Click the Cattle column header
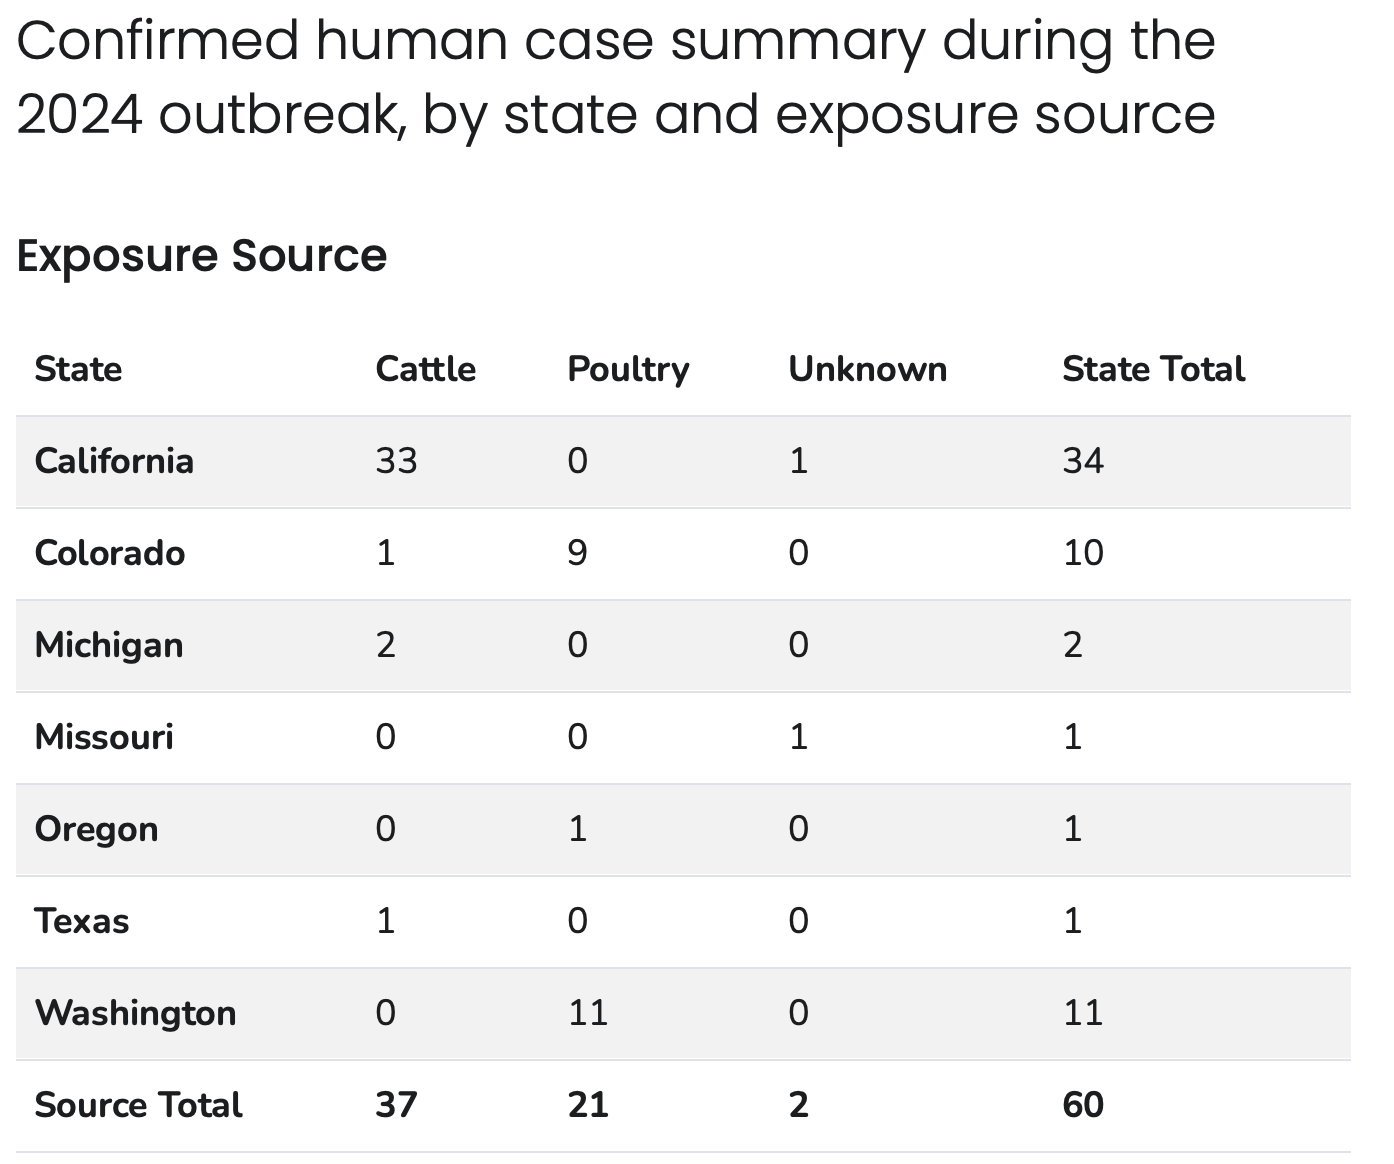 425,369
